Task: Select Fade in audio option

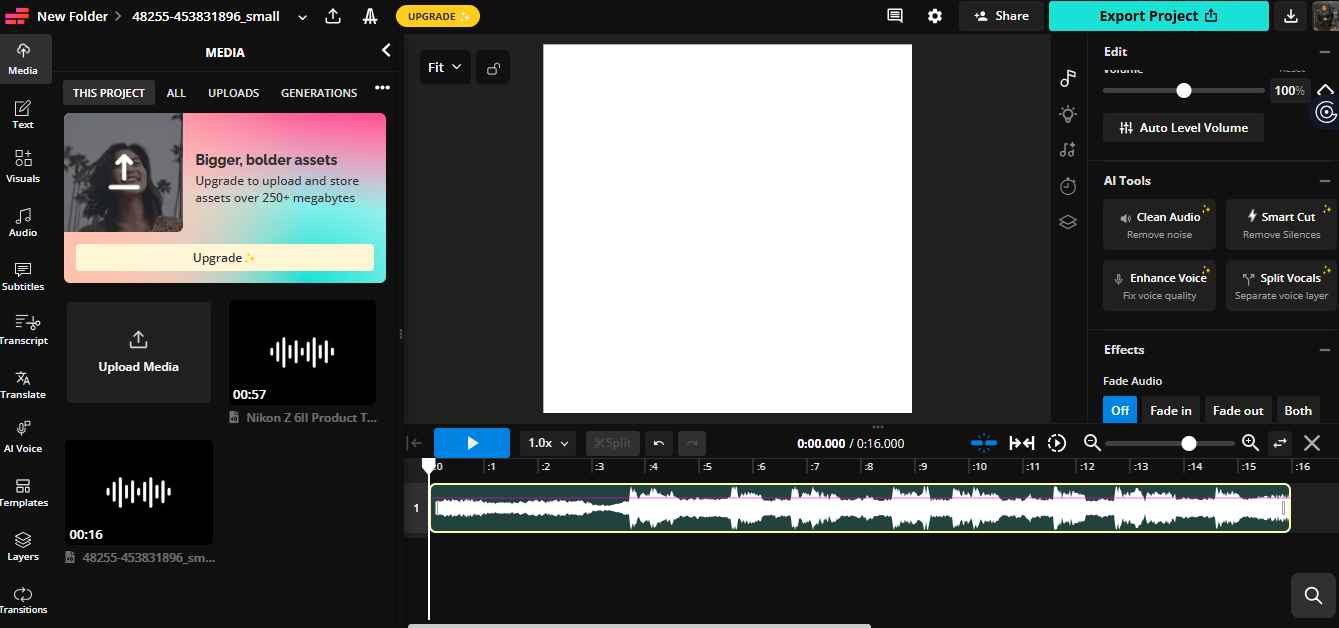Action: pos(1170,410)
